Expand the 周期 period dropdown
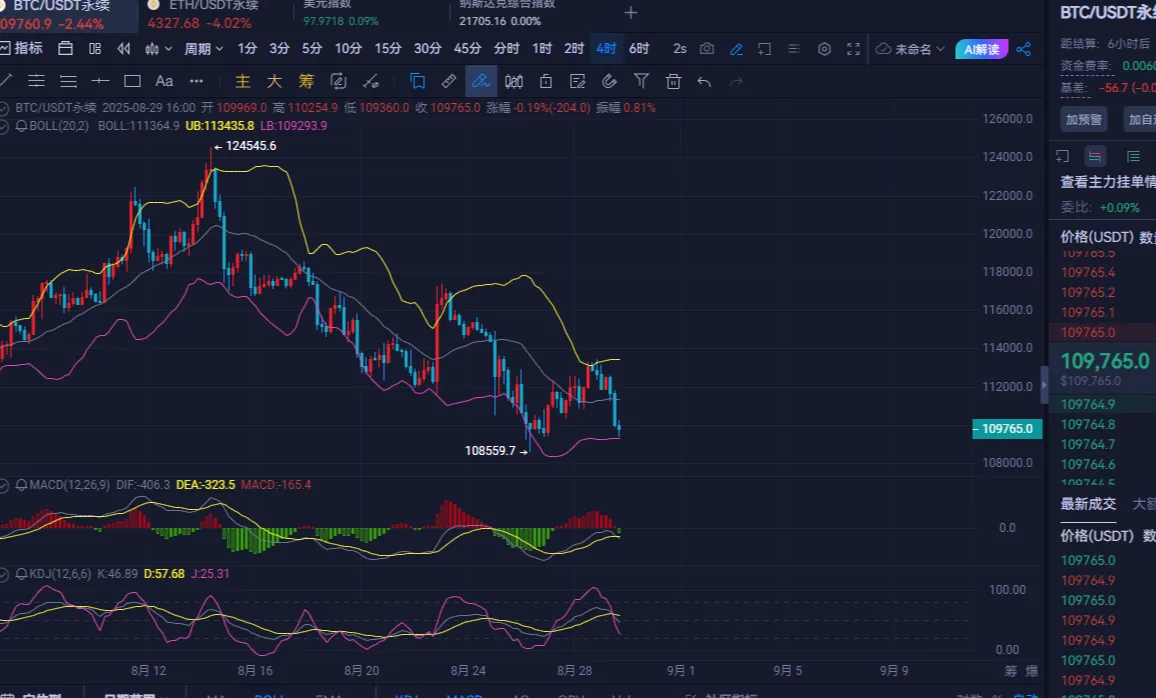 point(203,49)
